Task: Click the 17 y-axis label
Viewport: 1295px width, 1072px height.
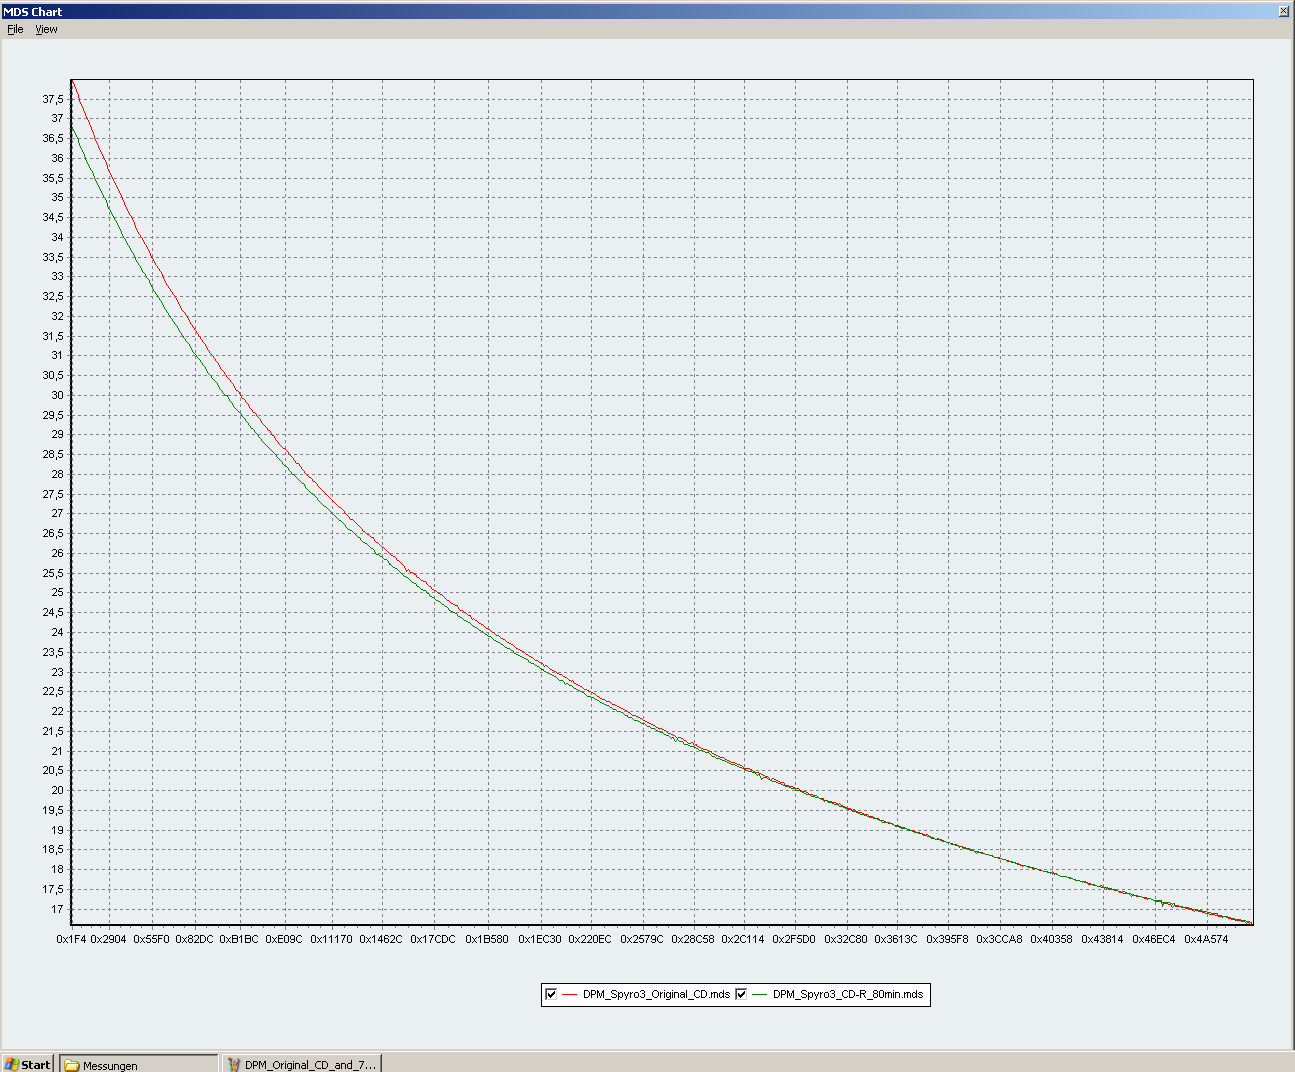Action: coord(58,909)
